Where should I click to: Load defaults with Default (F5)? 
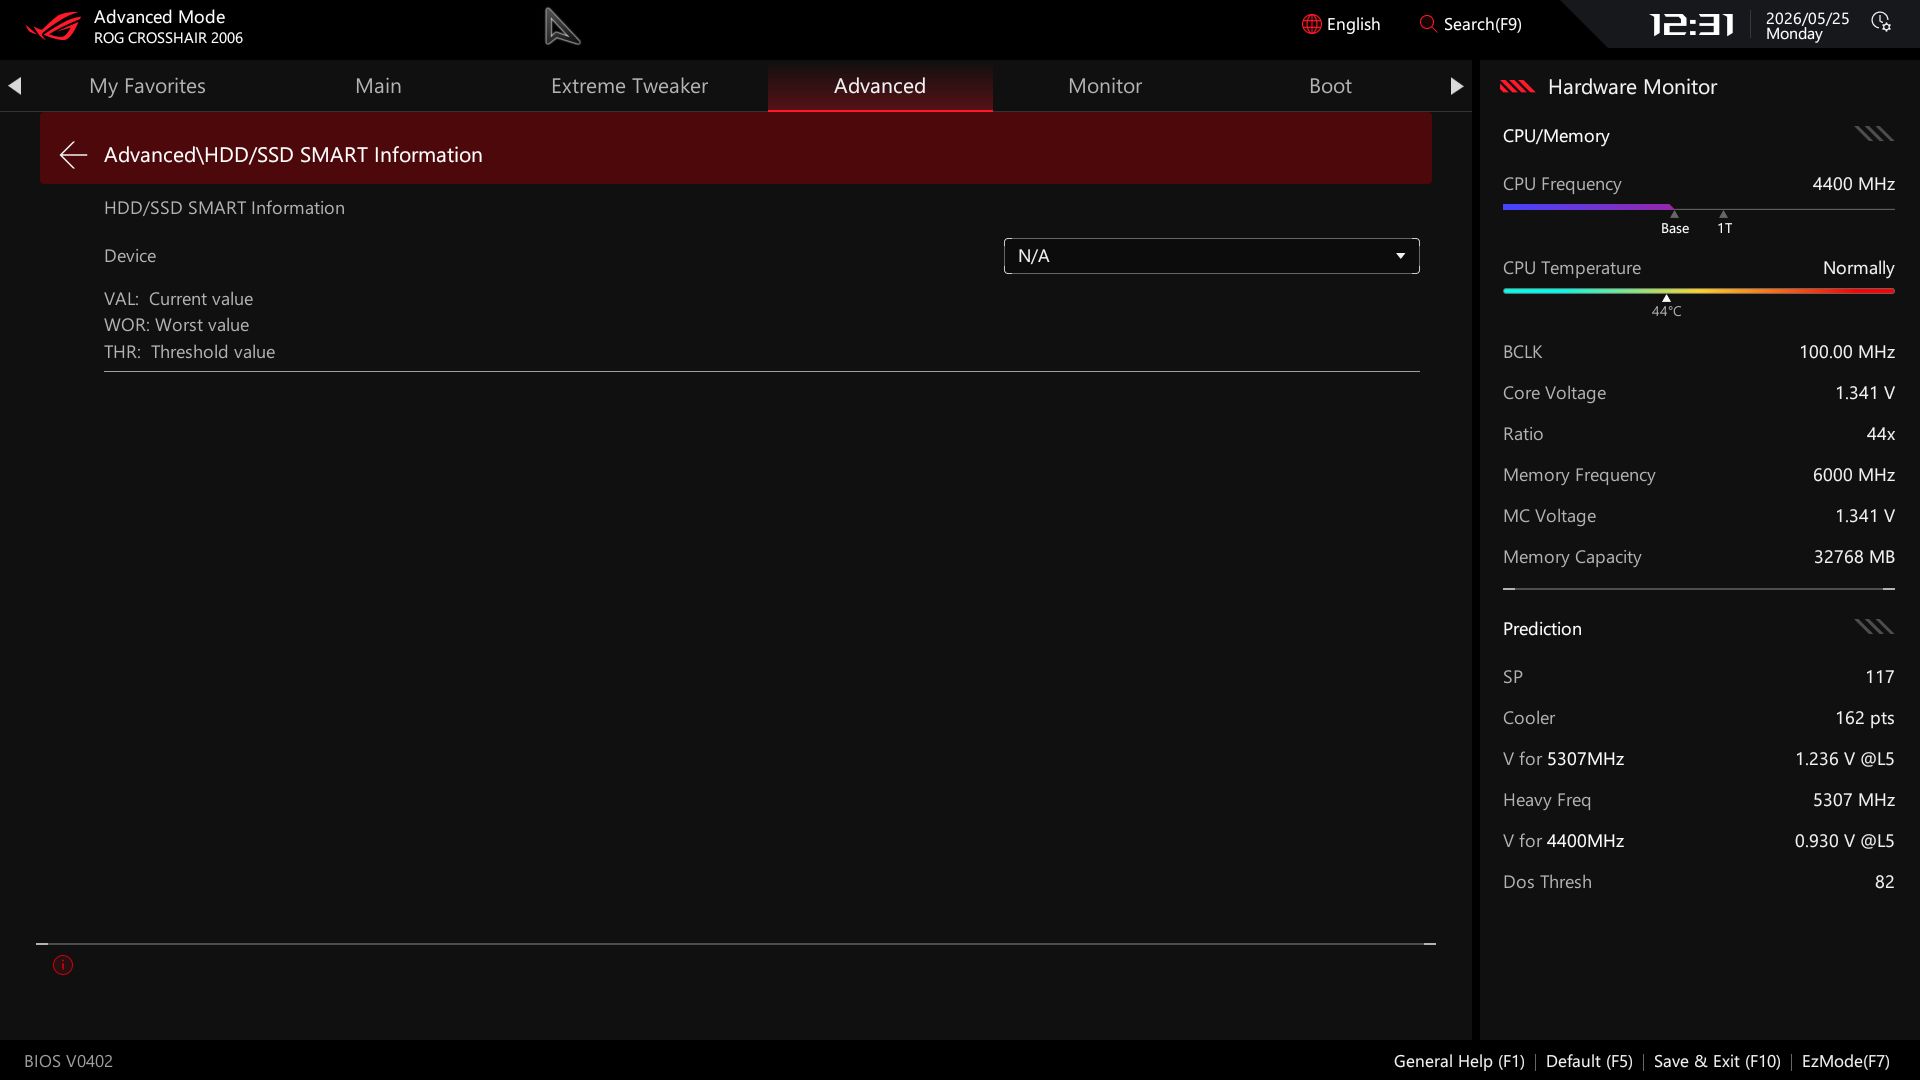tap(1589, 1061)
